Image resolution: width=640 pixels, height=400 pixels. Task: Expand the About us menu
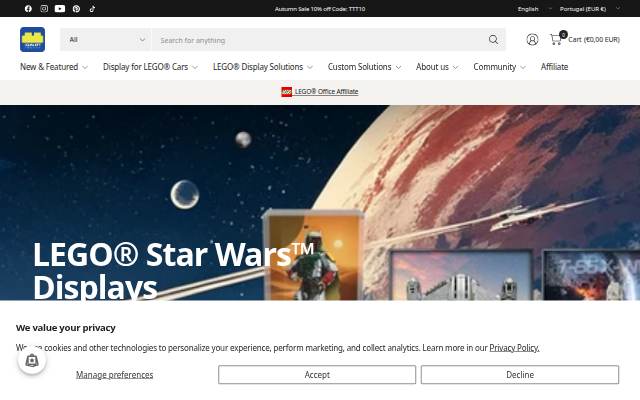point(437,67)
